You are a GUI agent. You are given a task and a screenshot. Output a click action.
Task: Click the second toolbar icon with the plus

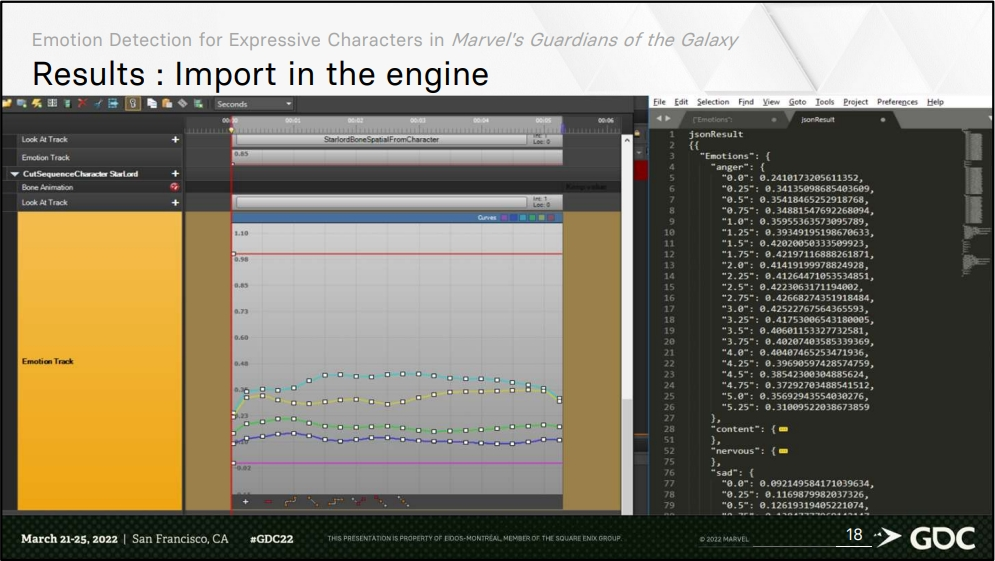pos(22,103)
